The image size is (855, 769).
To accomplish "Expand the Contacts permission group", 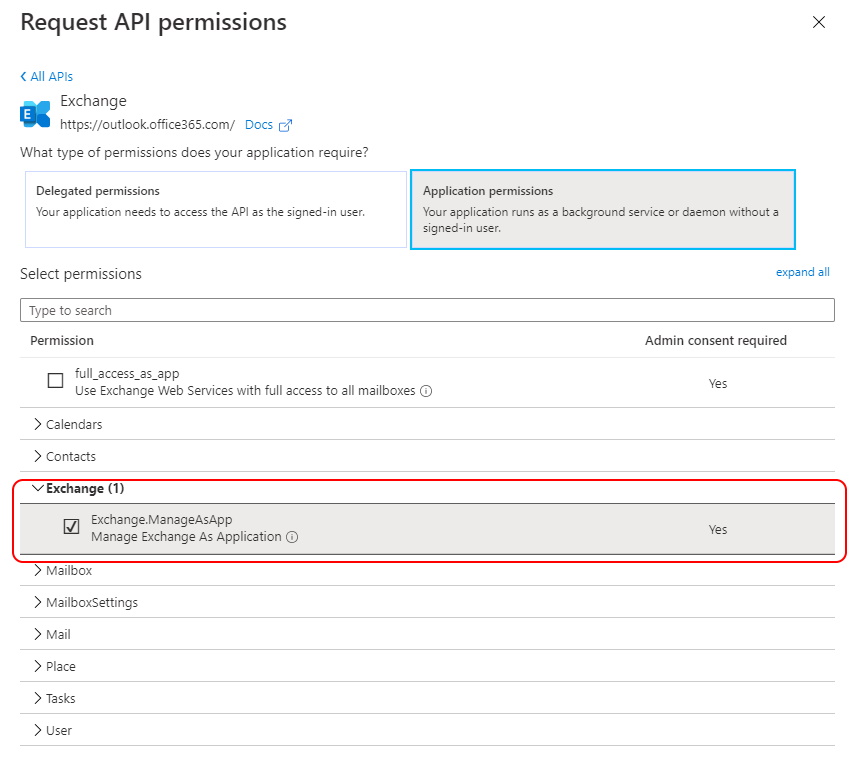I will 427,456.
